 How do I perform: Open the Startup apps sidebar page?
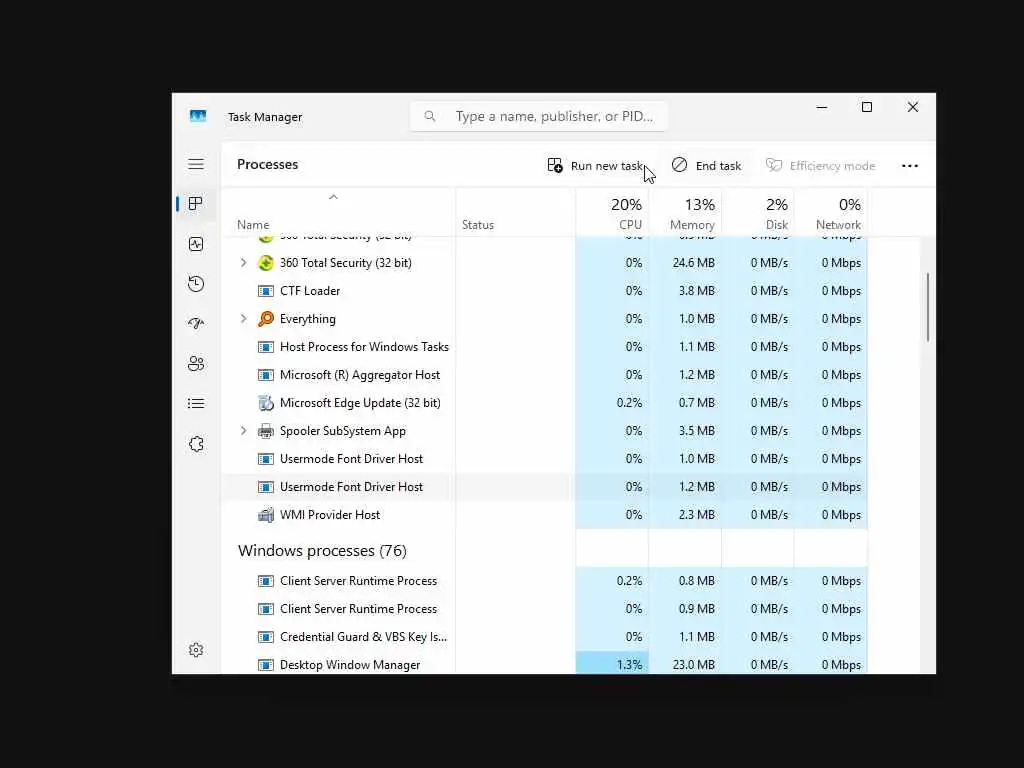pyautogui.click(x=195, y=324)
